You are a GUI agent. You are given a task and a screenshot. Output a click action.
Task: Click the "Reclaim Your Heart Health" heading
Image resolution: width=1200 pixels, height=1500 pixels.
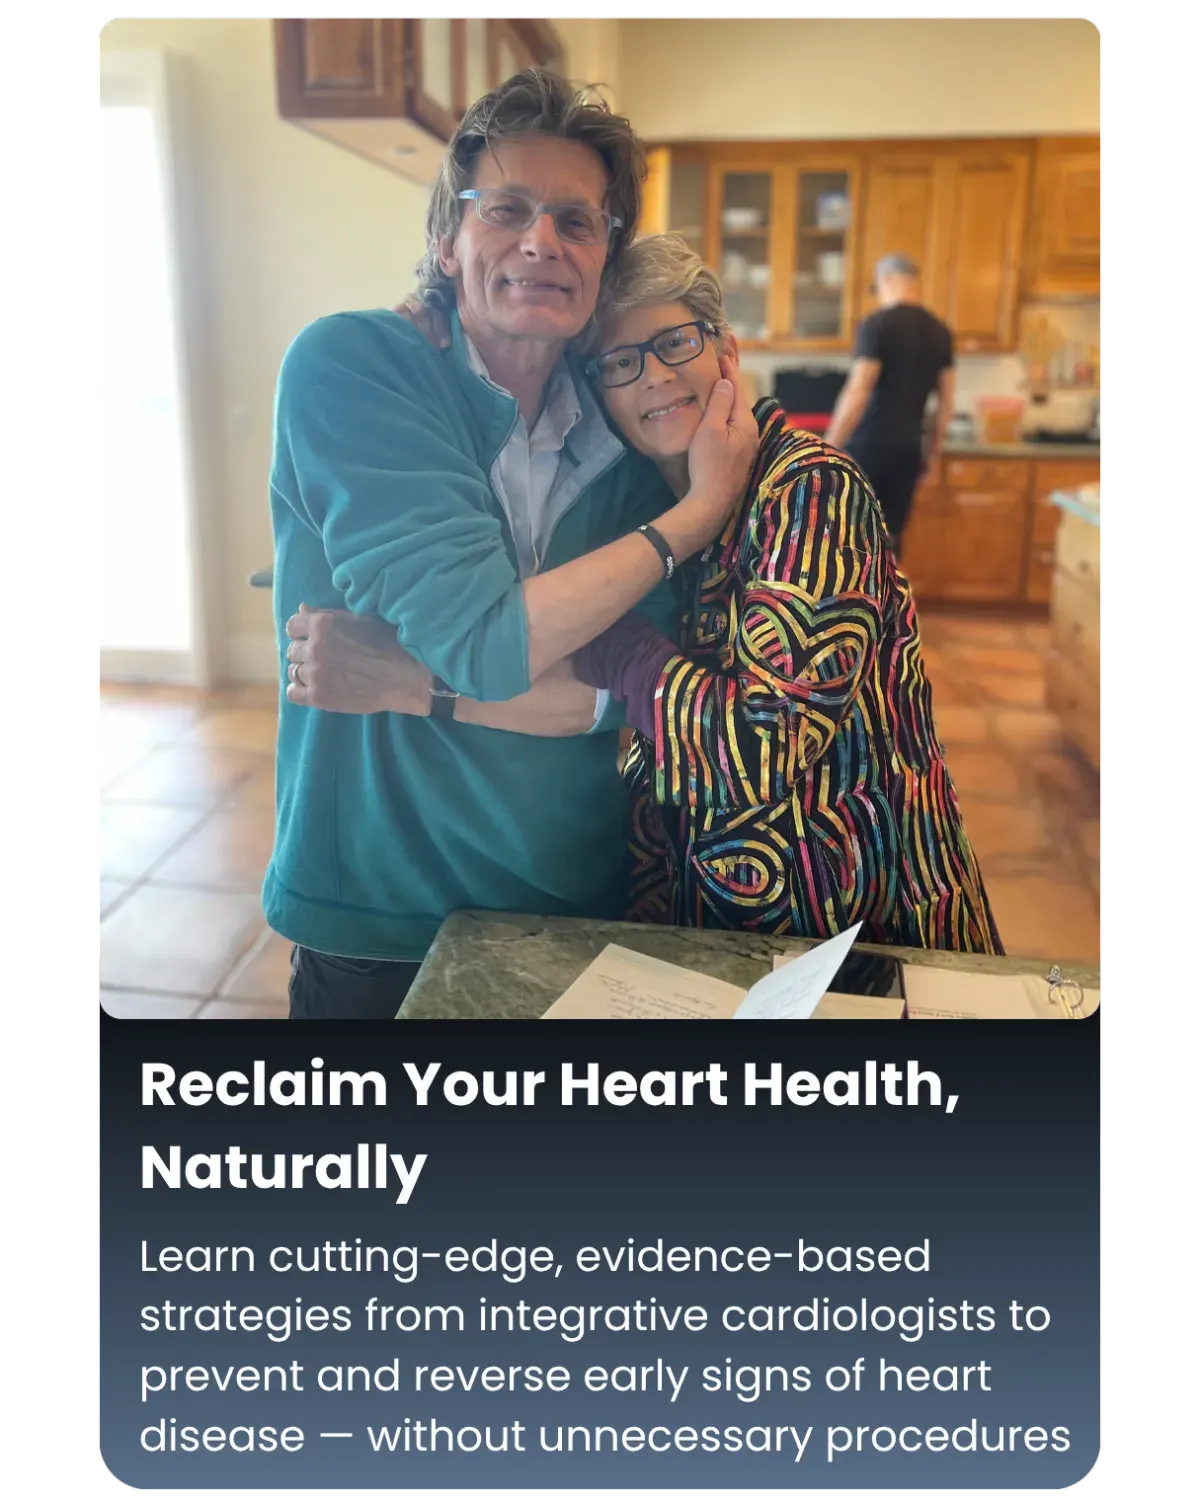pos(550,1125)
